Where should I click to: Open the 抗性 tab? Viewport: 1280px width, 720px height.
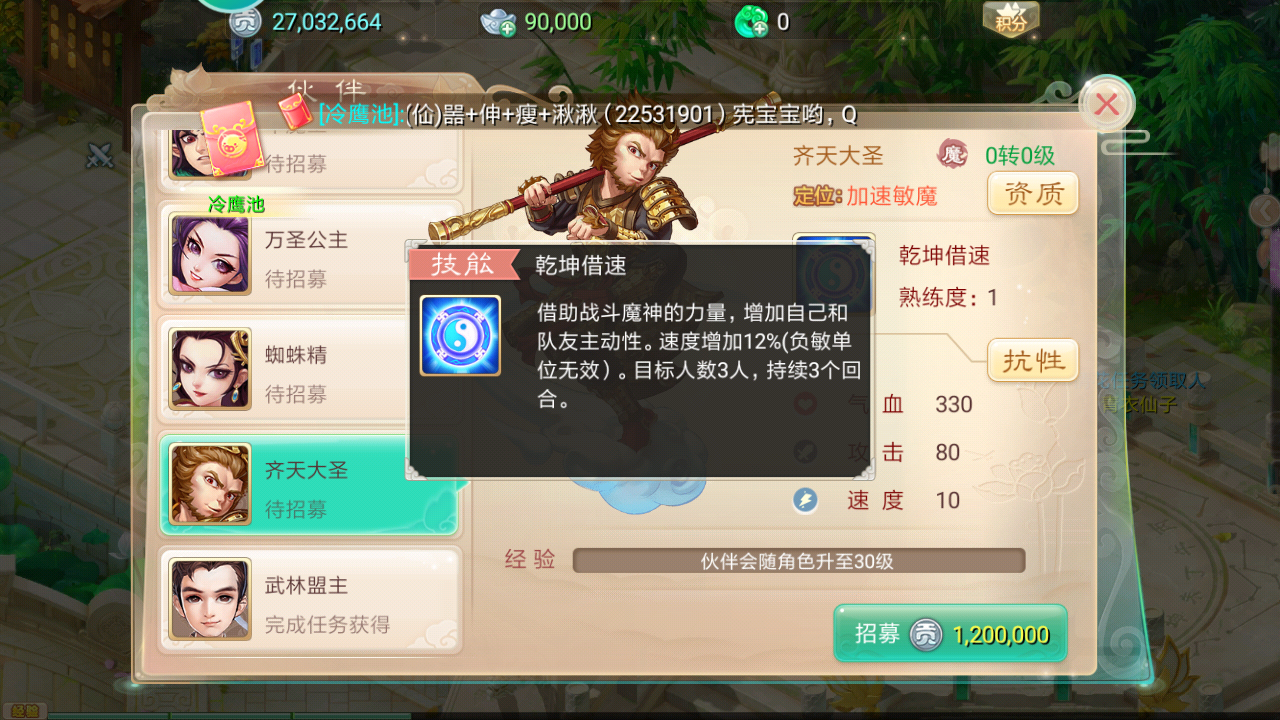coord(1033,360)
